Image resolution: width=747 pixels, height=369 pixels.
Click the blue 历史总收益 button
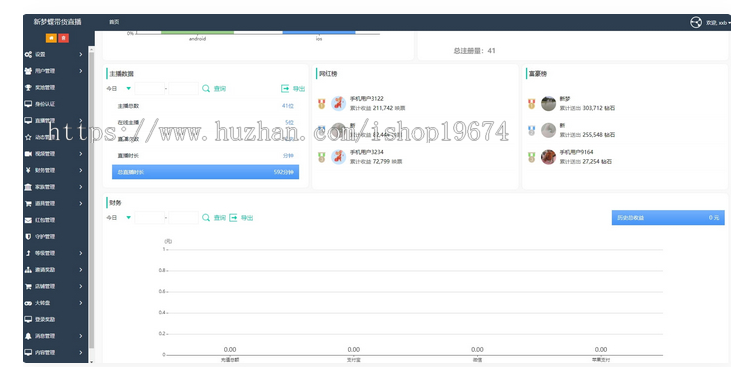pyautogui.click(x=668, y=218)
